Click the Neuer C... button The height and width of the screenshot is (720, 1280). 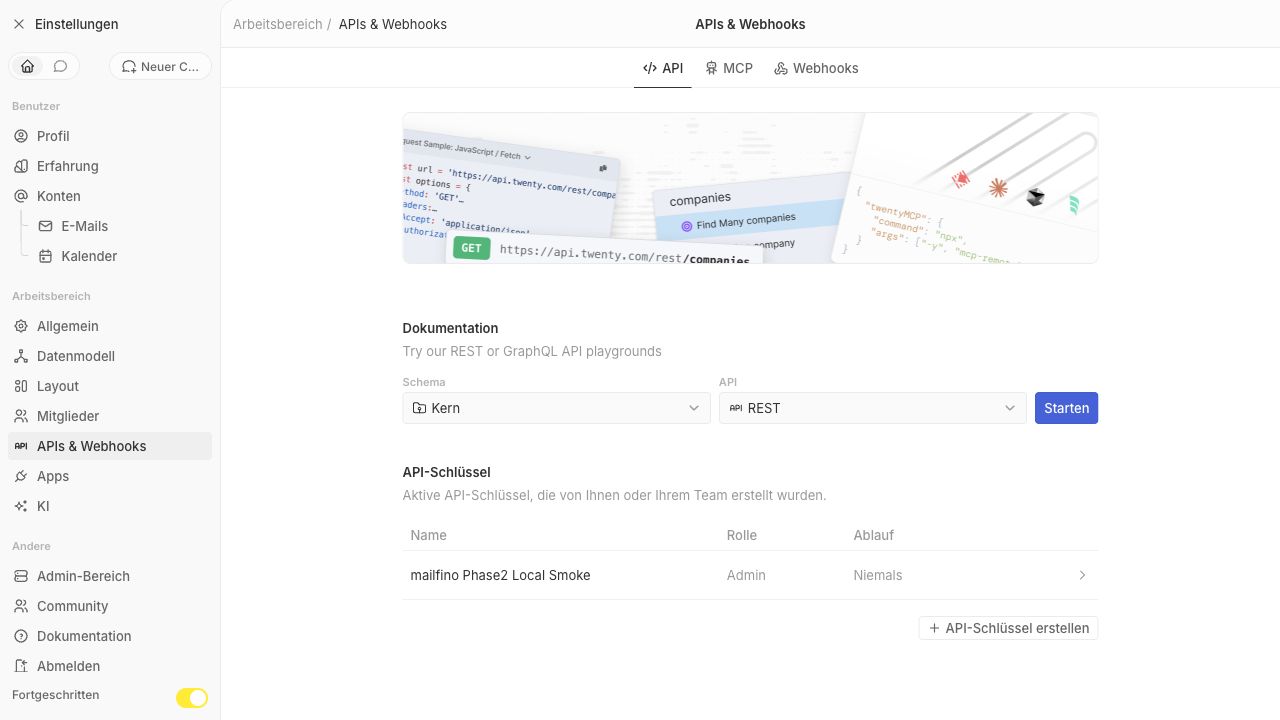(x=160, y=66)
